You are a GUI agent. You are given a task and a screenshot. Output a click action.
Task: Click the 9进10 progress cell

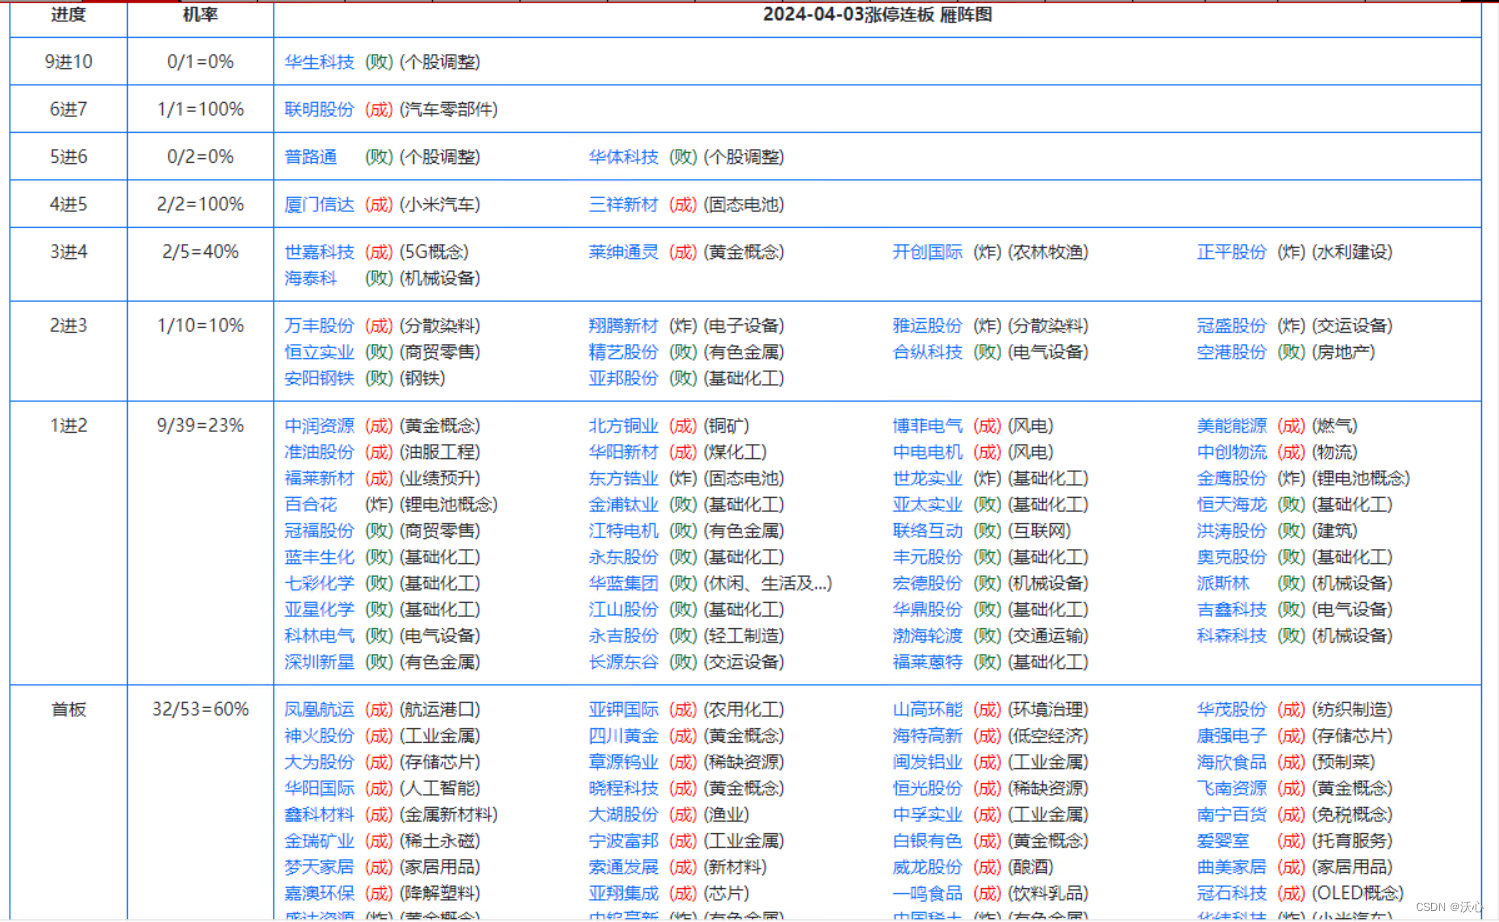click(69, 62)
